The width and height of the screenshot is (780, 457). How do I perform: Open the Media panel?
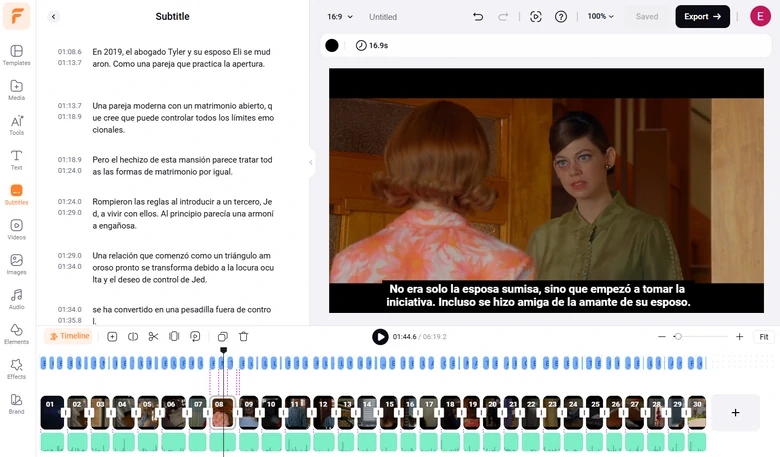pos(16,90)
